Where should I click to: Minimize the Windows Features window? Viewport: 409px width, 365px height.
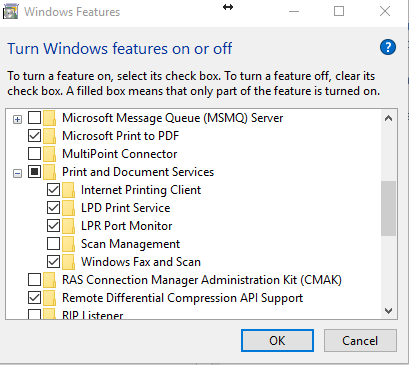294,11
